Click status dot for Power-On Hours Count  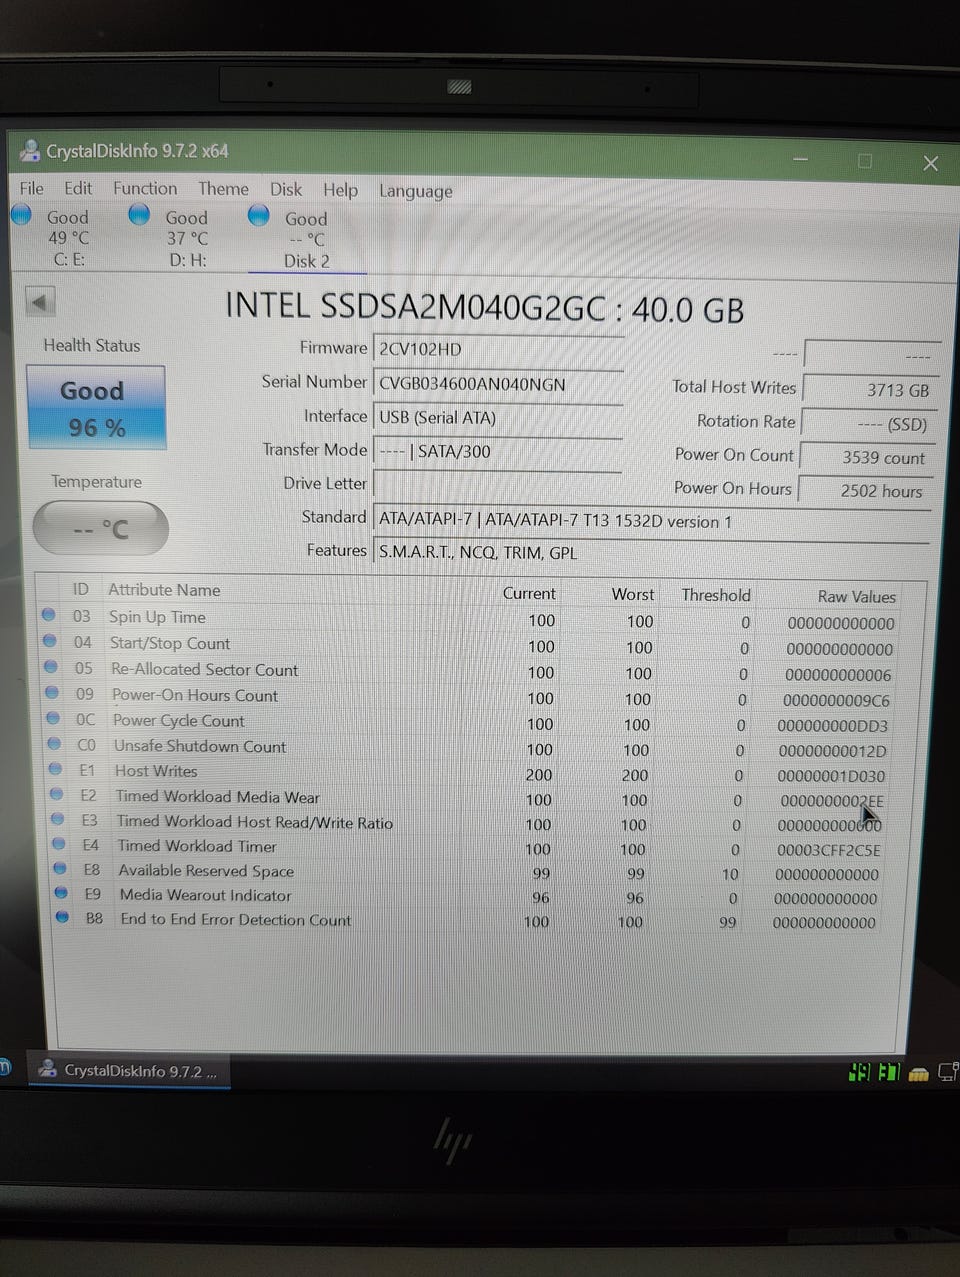[51, 692]
